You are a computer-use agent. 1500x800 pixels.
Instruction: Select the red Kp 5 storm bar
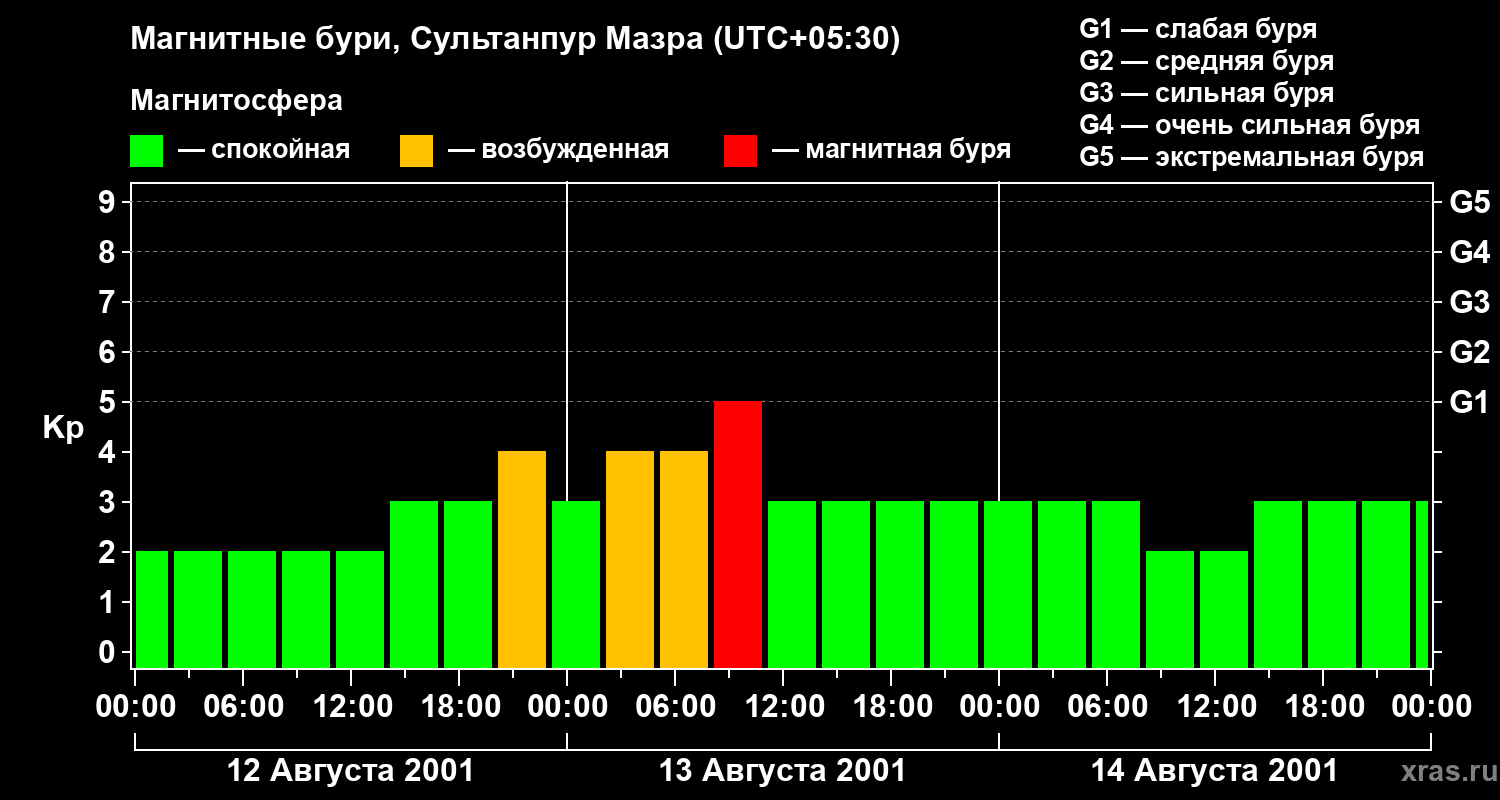(738, 534)
